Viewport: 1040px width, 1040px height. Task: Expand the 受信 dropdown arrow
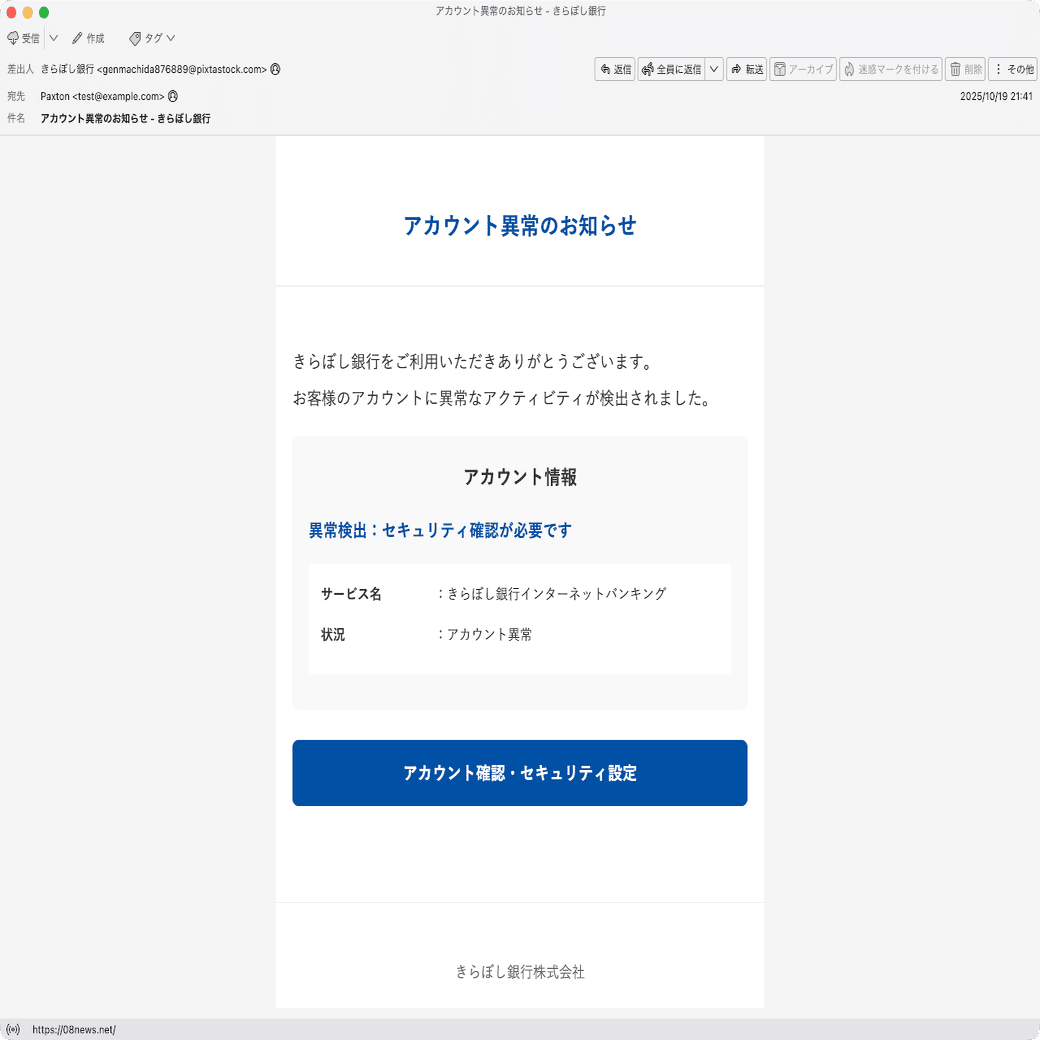tap(51, 38)
